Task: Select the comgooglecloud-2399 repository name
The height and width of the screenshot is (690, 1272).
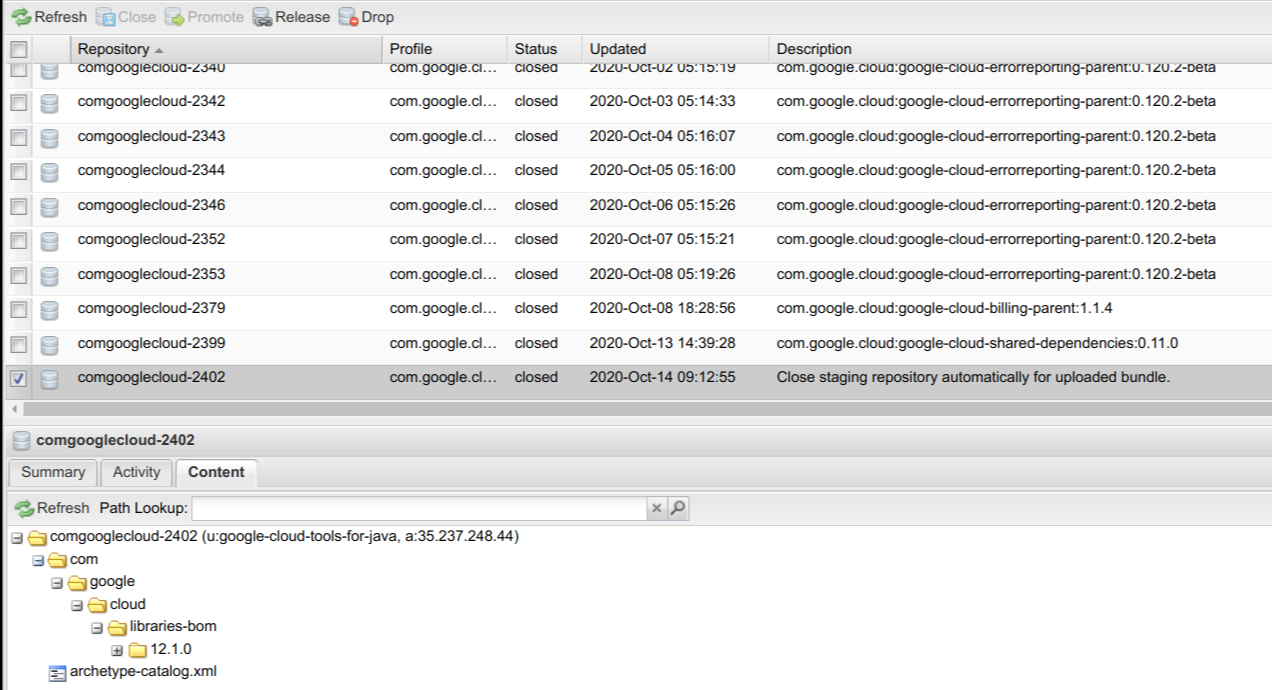Action: 151,343
